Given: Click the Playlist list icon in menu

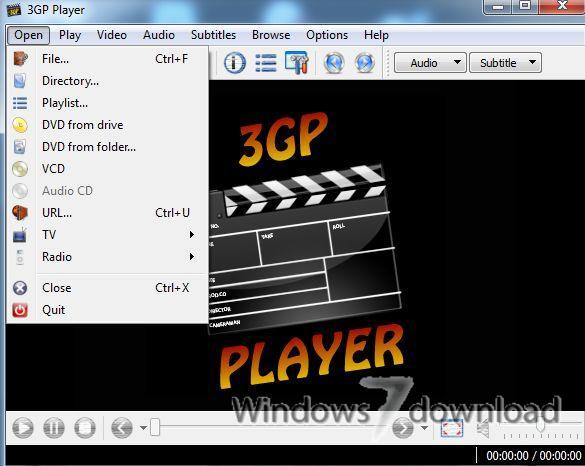Looking at the screenshot, I should [20, 103].
